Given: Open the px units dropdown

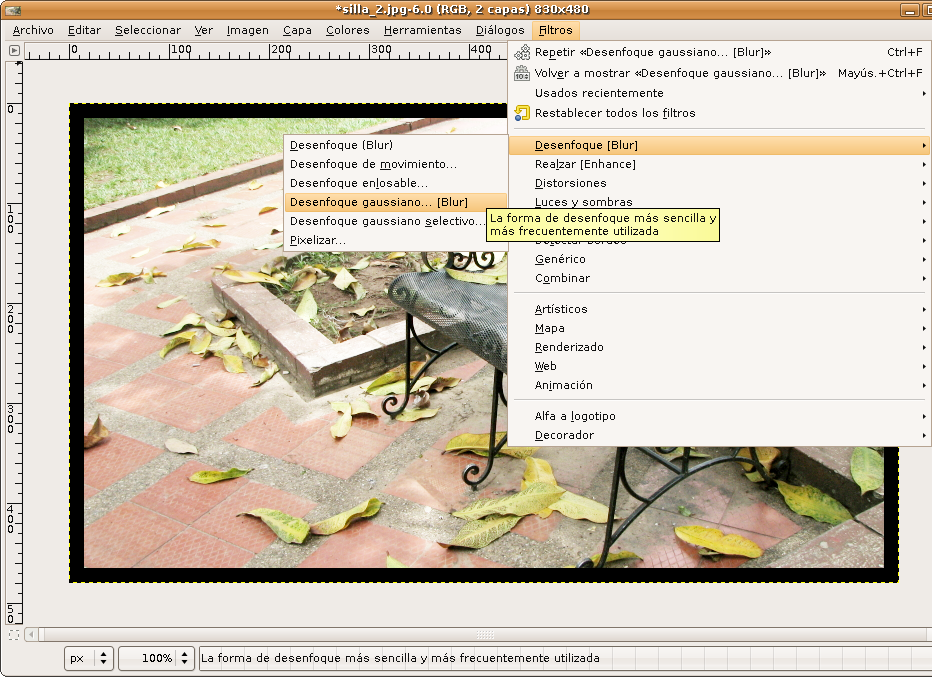Looking at the screenshot, I should 89,658.
